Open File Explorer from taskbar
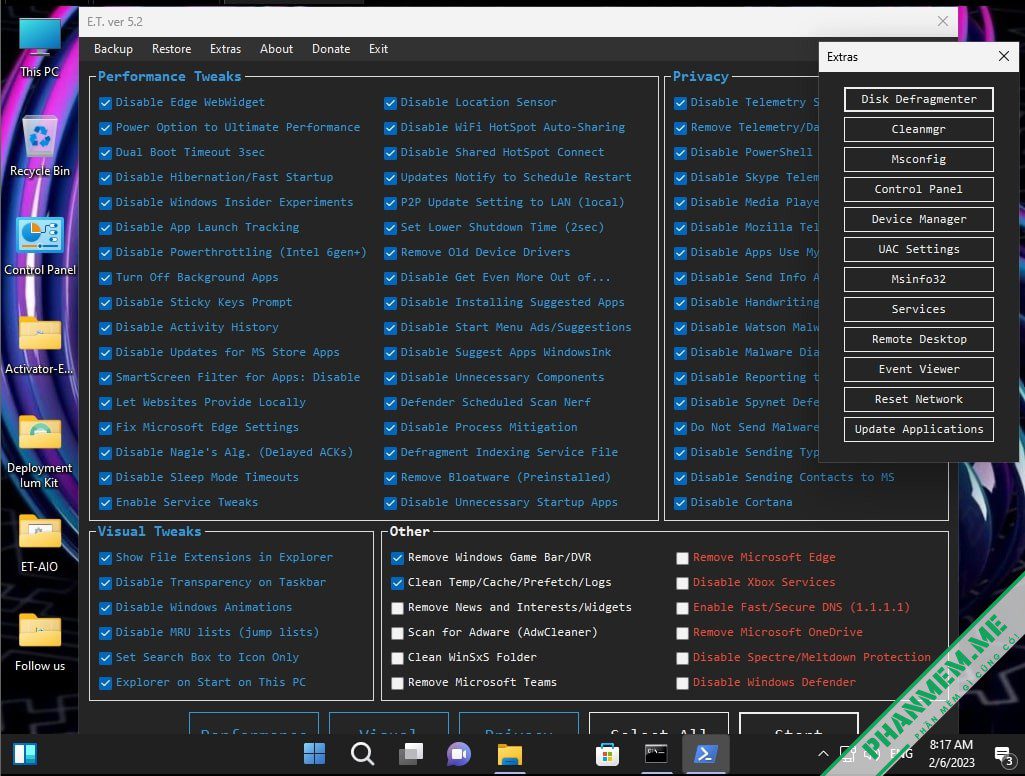The height and width of the screenshot is (776, 1025). [x=509, y=754]
